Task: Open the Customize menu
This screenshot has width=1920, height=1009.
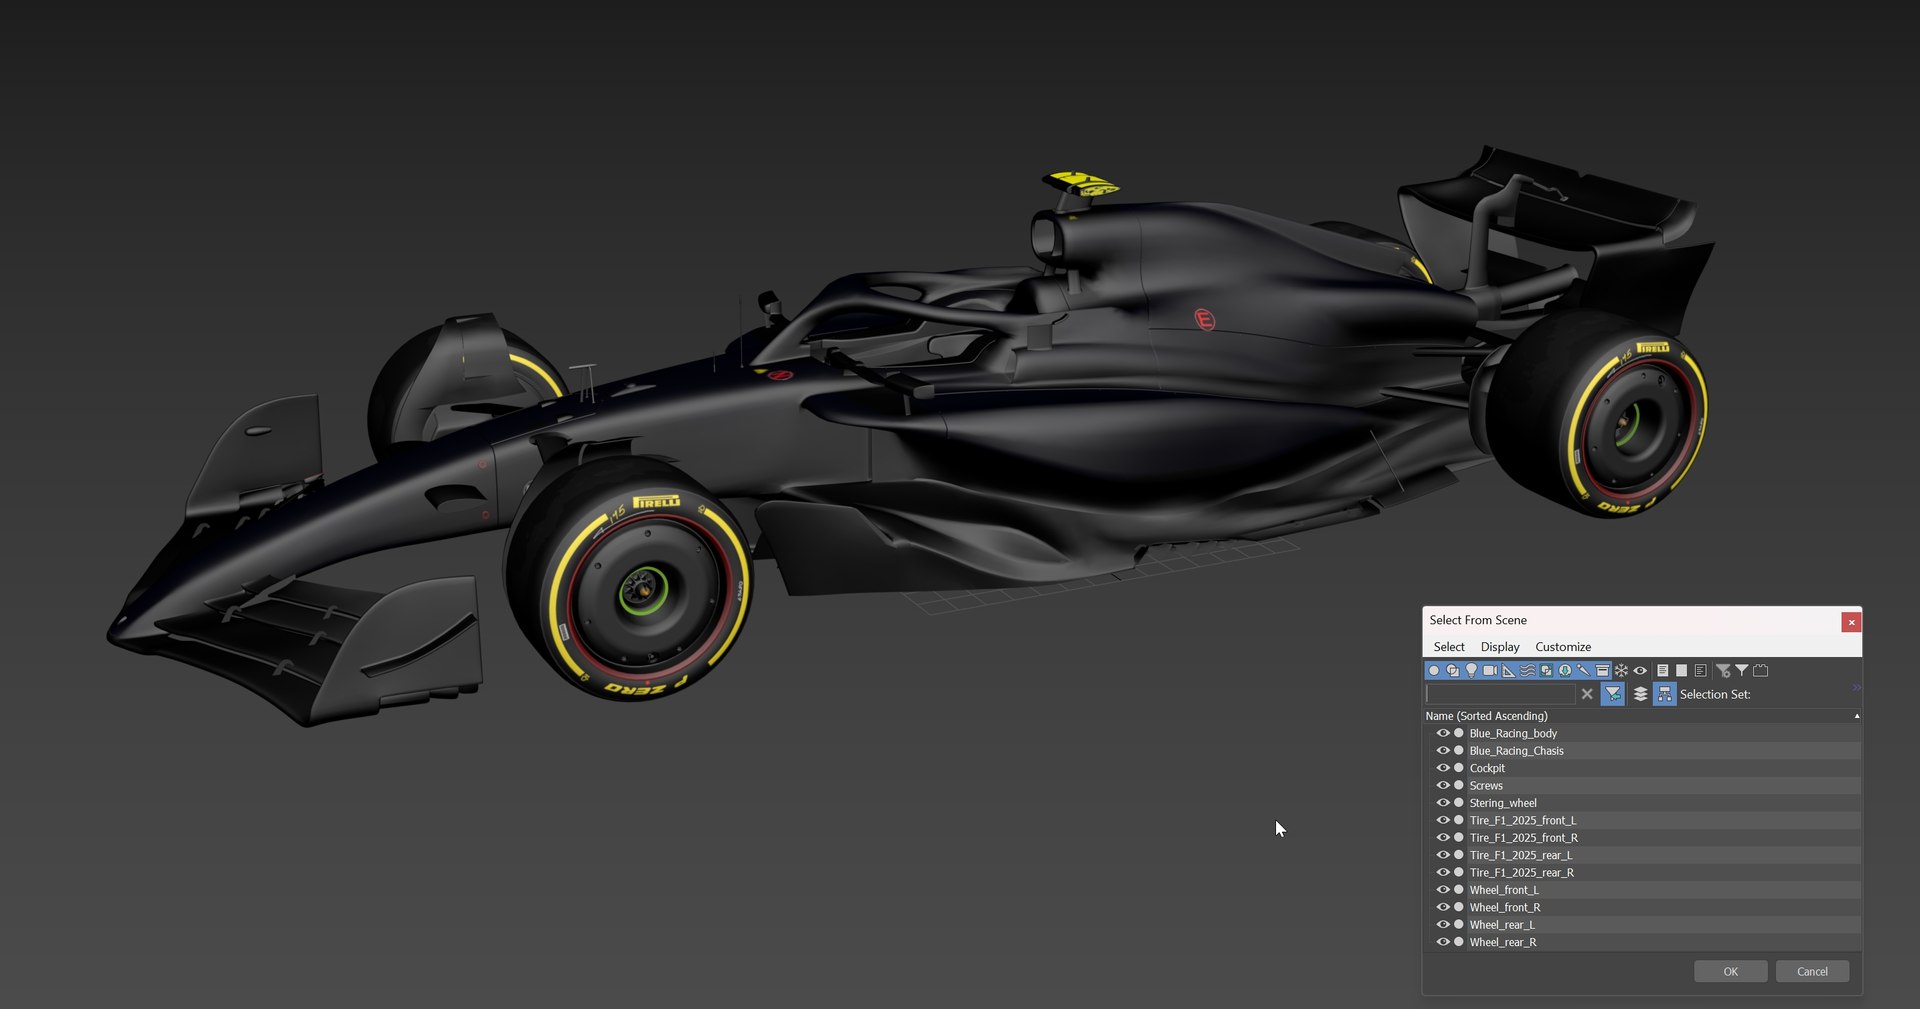Action: tap(1563, 647)
